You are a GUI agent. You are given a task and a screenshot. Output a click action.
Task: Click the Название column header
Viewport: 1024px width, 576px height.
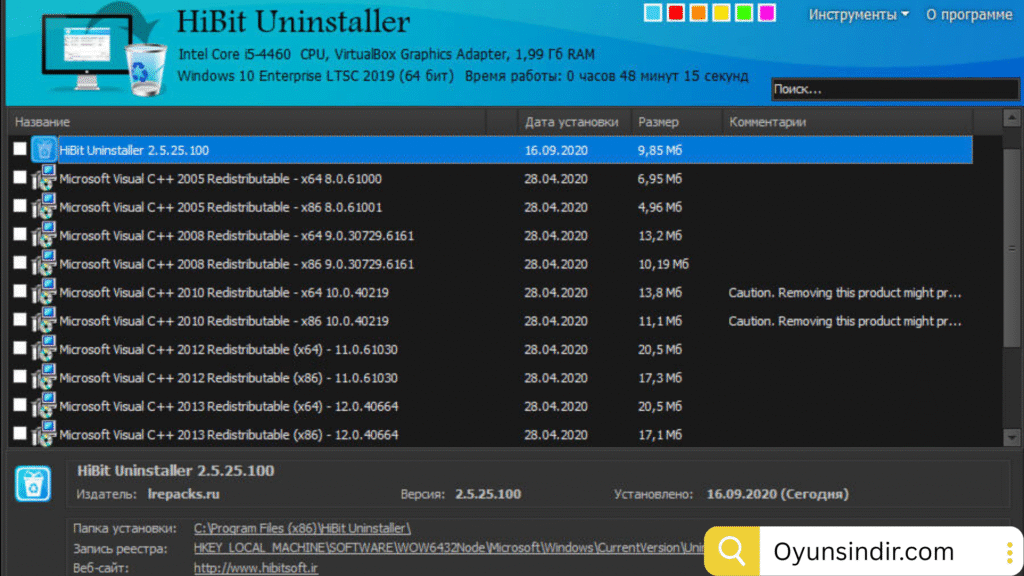pos(43,122)
